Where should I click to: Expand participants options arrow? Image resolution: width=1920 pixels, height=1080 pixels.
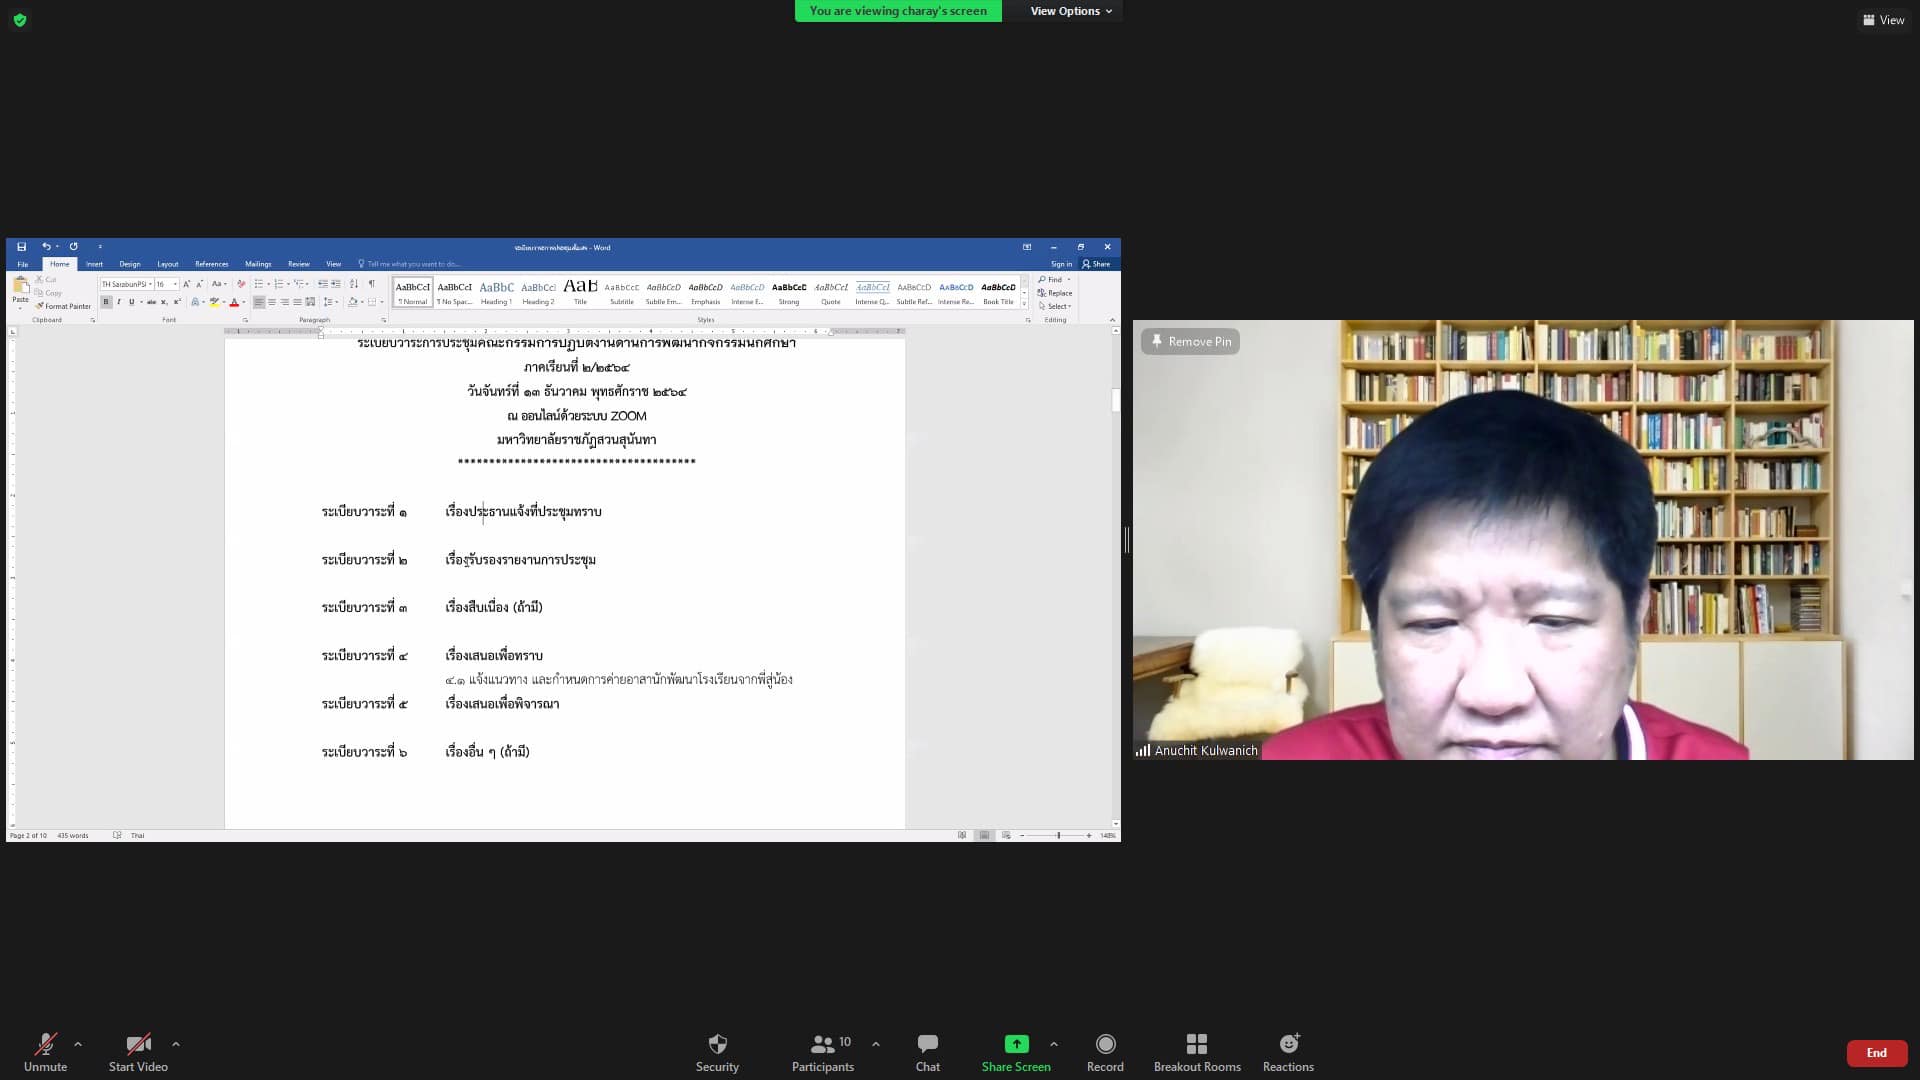pos(876,1044)
